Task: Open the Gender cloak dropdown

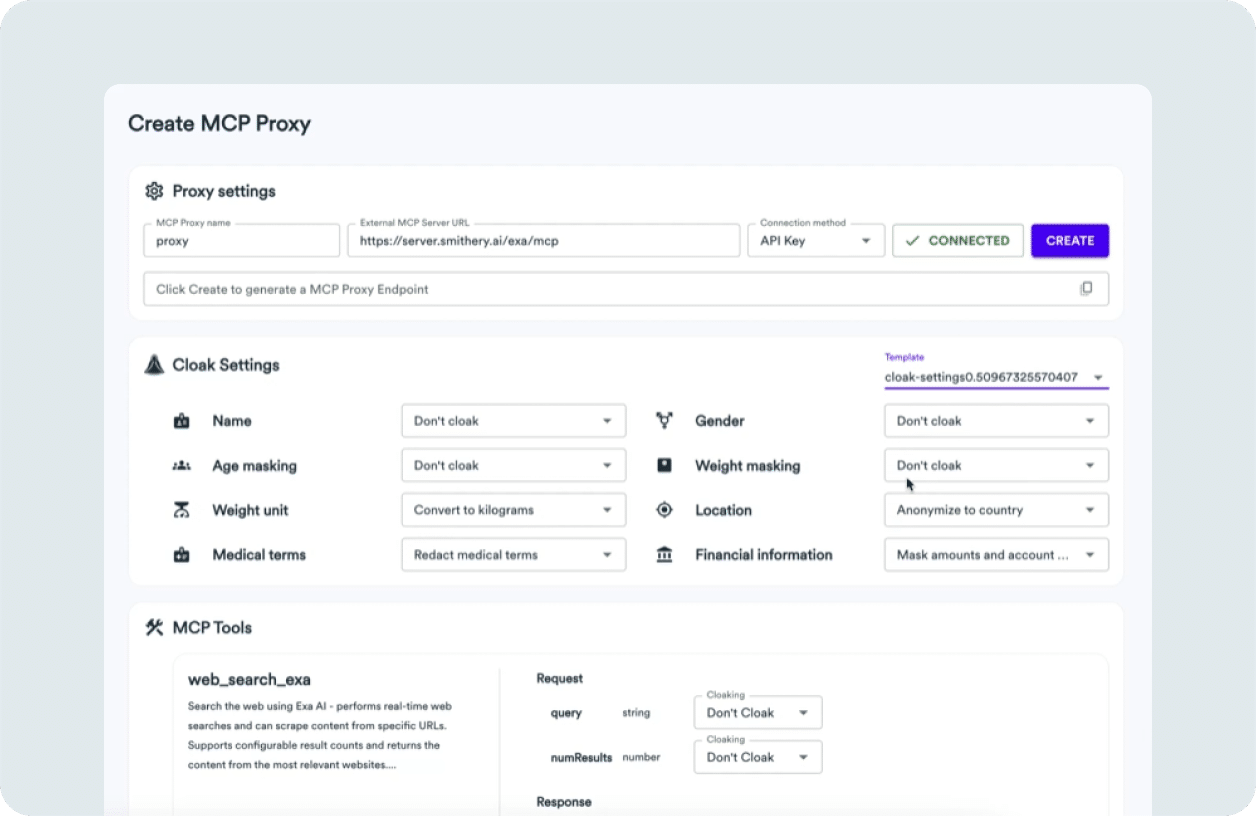Action: pyautogui.click(x=996, y=421)
